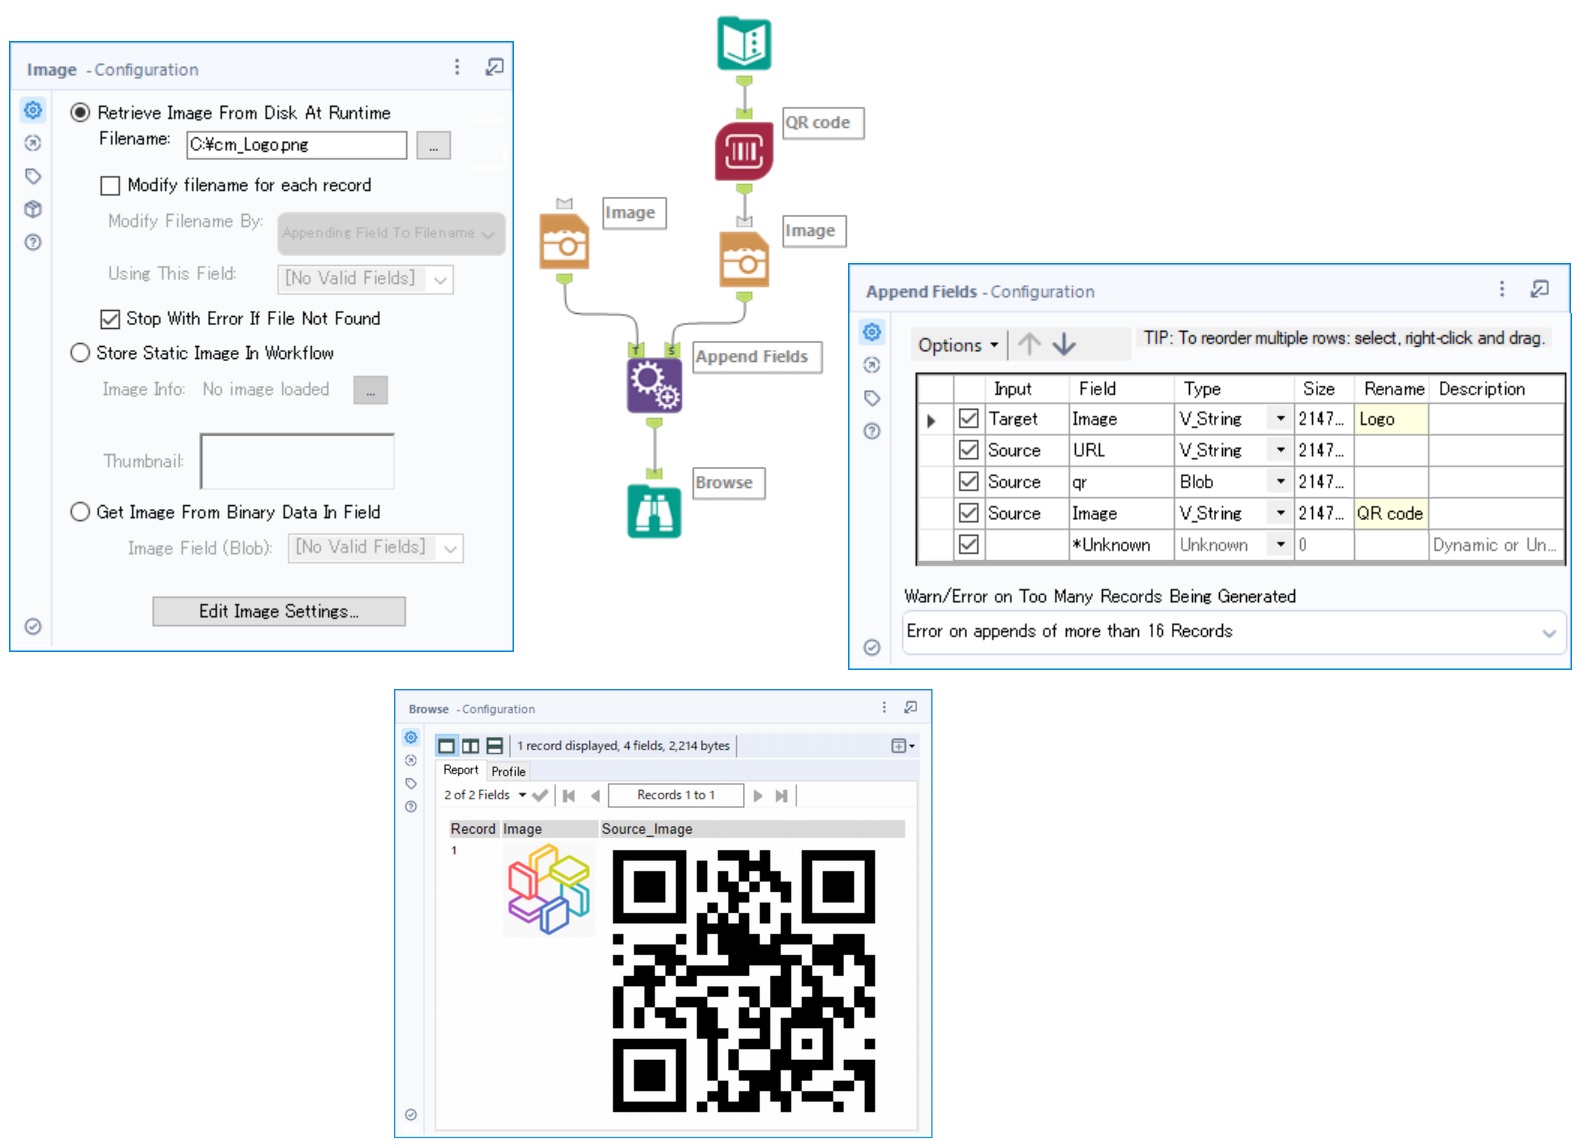Uncheck Stop With Error If File Not Found

[x=110, y=318]
